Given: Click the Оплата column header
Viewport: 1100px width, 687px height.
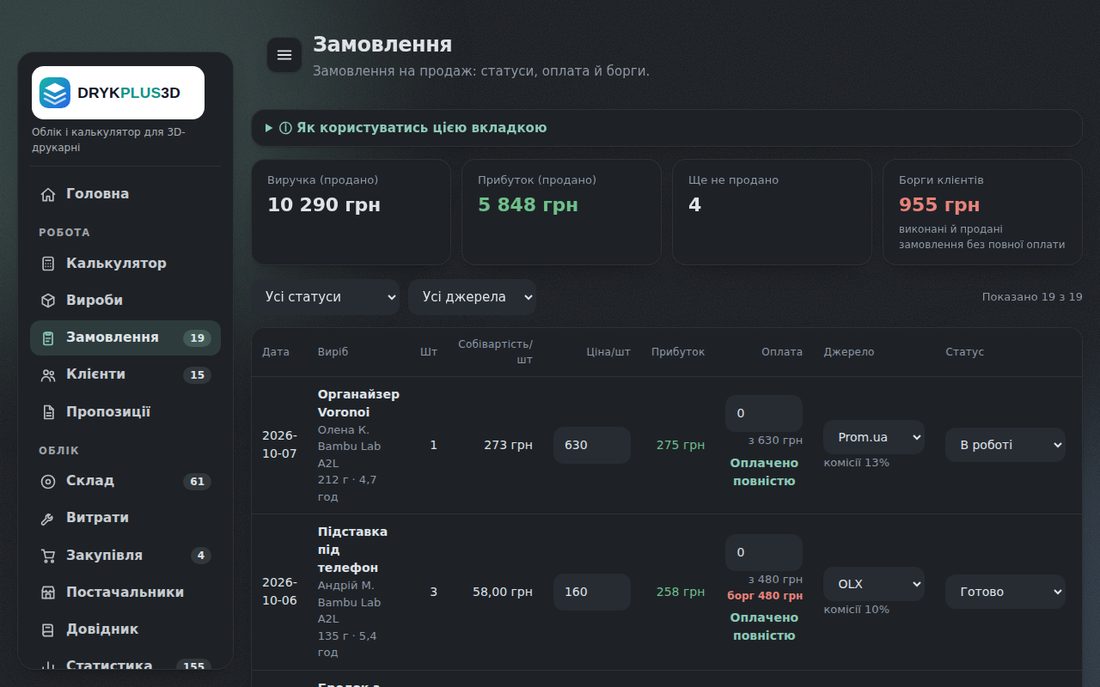Looking at the screenshot, I should pos(782,352).
